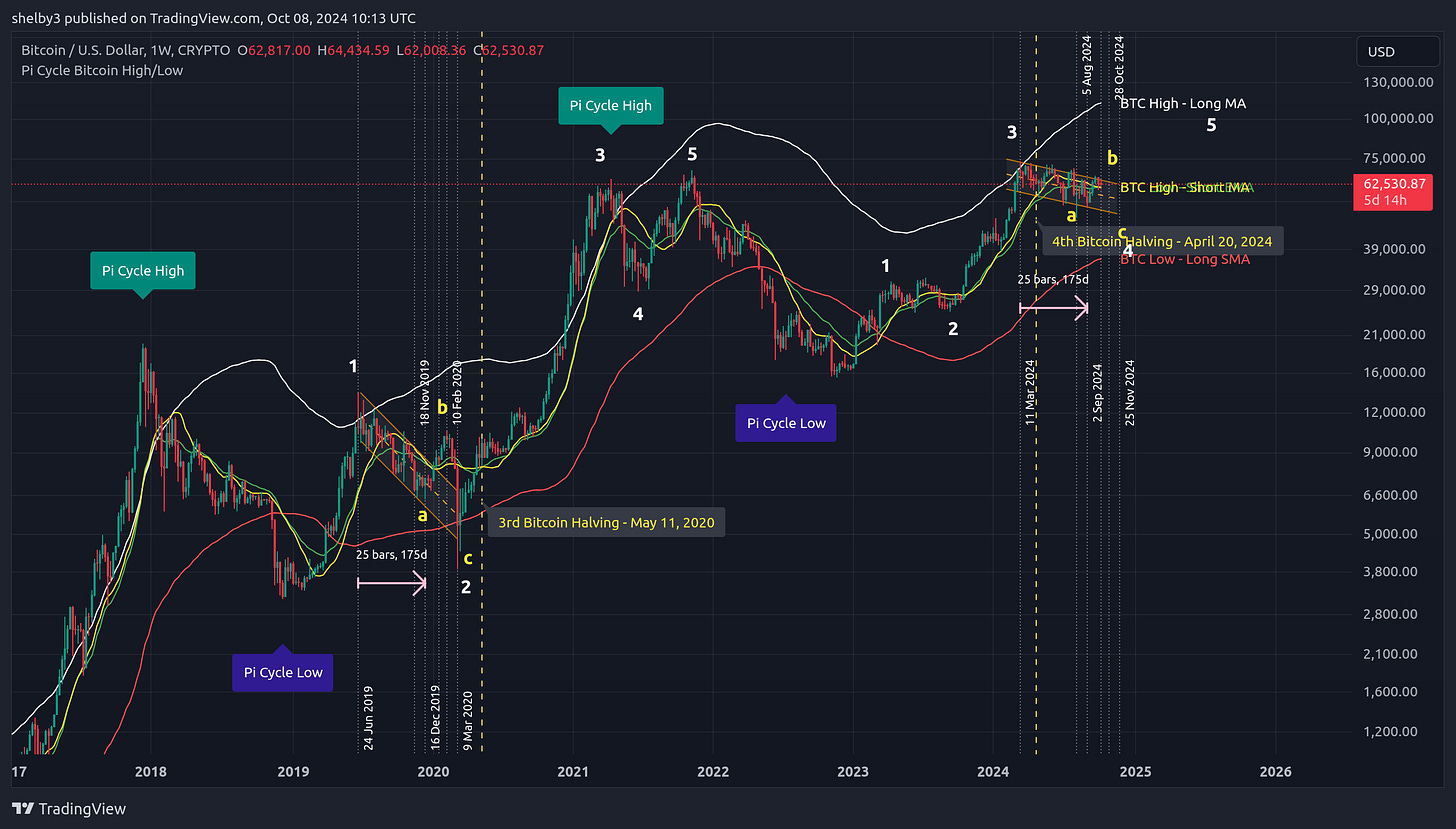Select the '4th Bitcoin Halving - April 20, 2024' label

tap(1162, 241)
